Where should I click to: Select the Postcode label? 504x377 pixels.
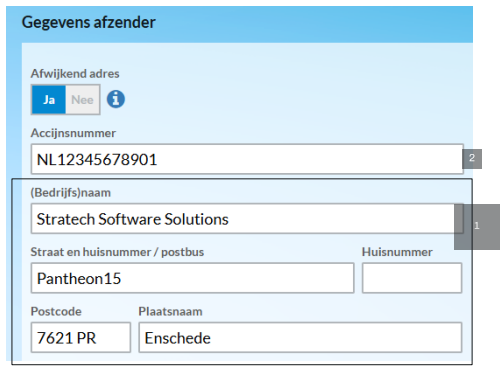[56, 311]
